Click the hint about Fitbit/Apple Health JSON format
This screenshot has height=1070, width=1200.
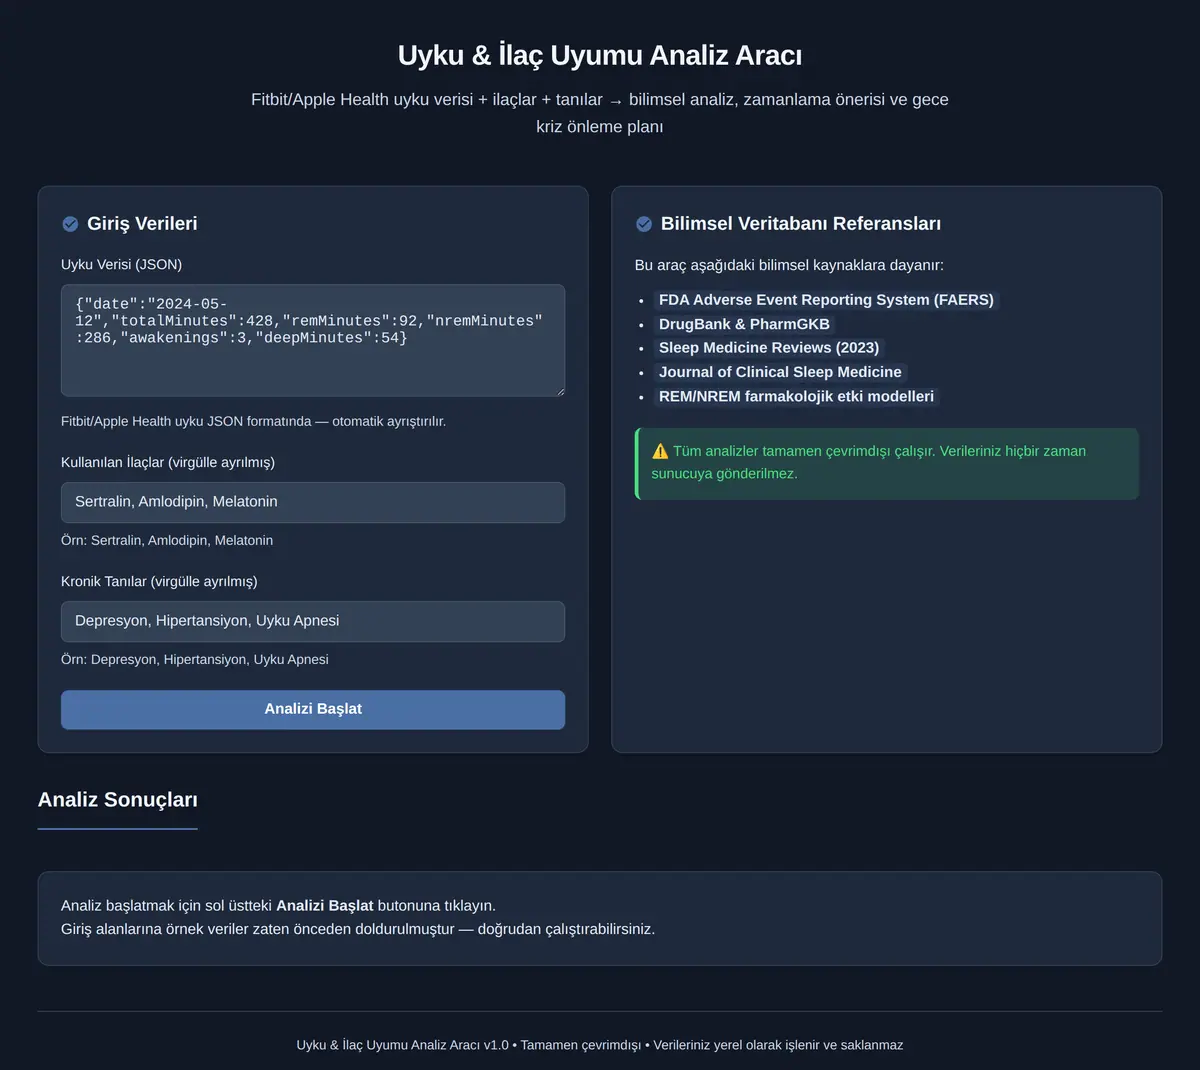point(254,422)
